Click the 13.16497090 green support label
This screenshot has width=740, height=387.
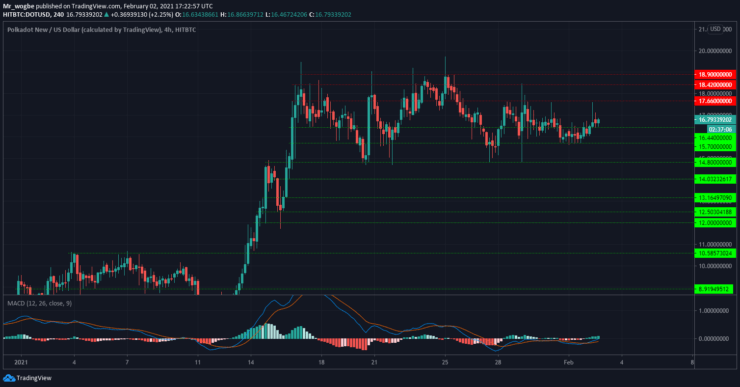click(715, 198)
